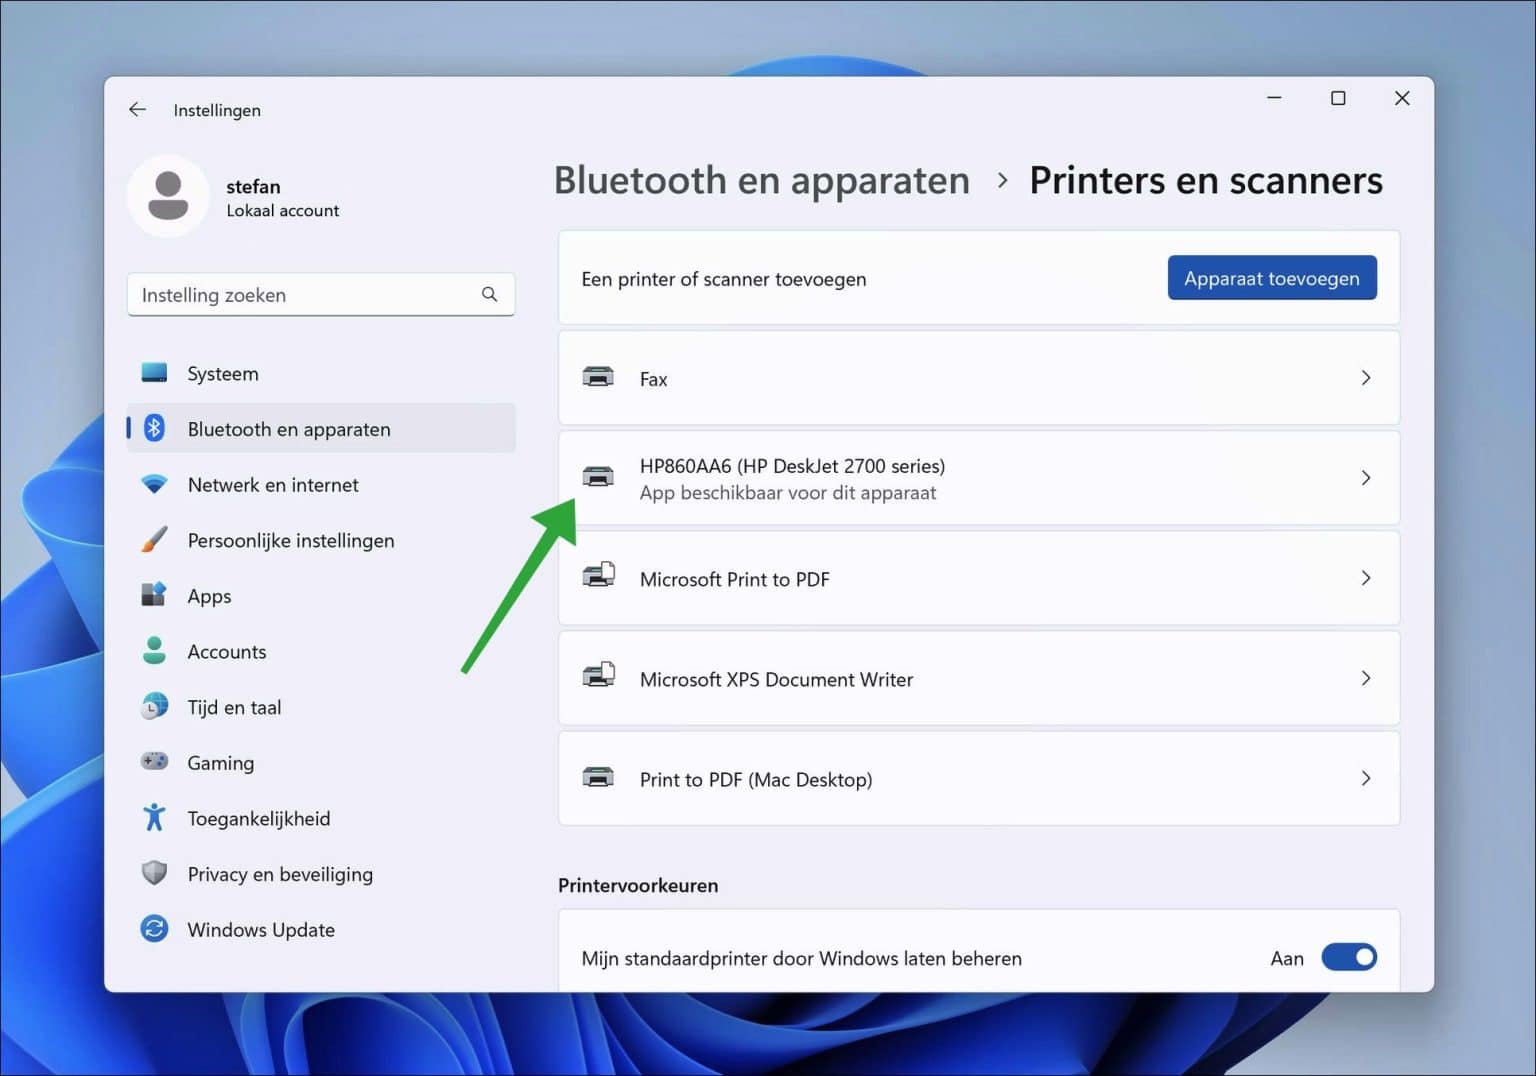Image resolution: width=1536 pixels, height=1076 pixels.
Task: Click the back arrow in Instellingen
Action: pyautogui.click(x=137, y=109)
